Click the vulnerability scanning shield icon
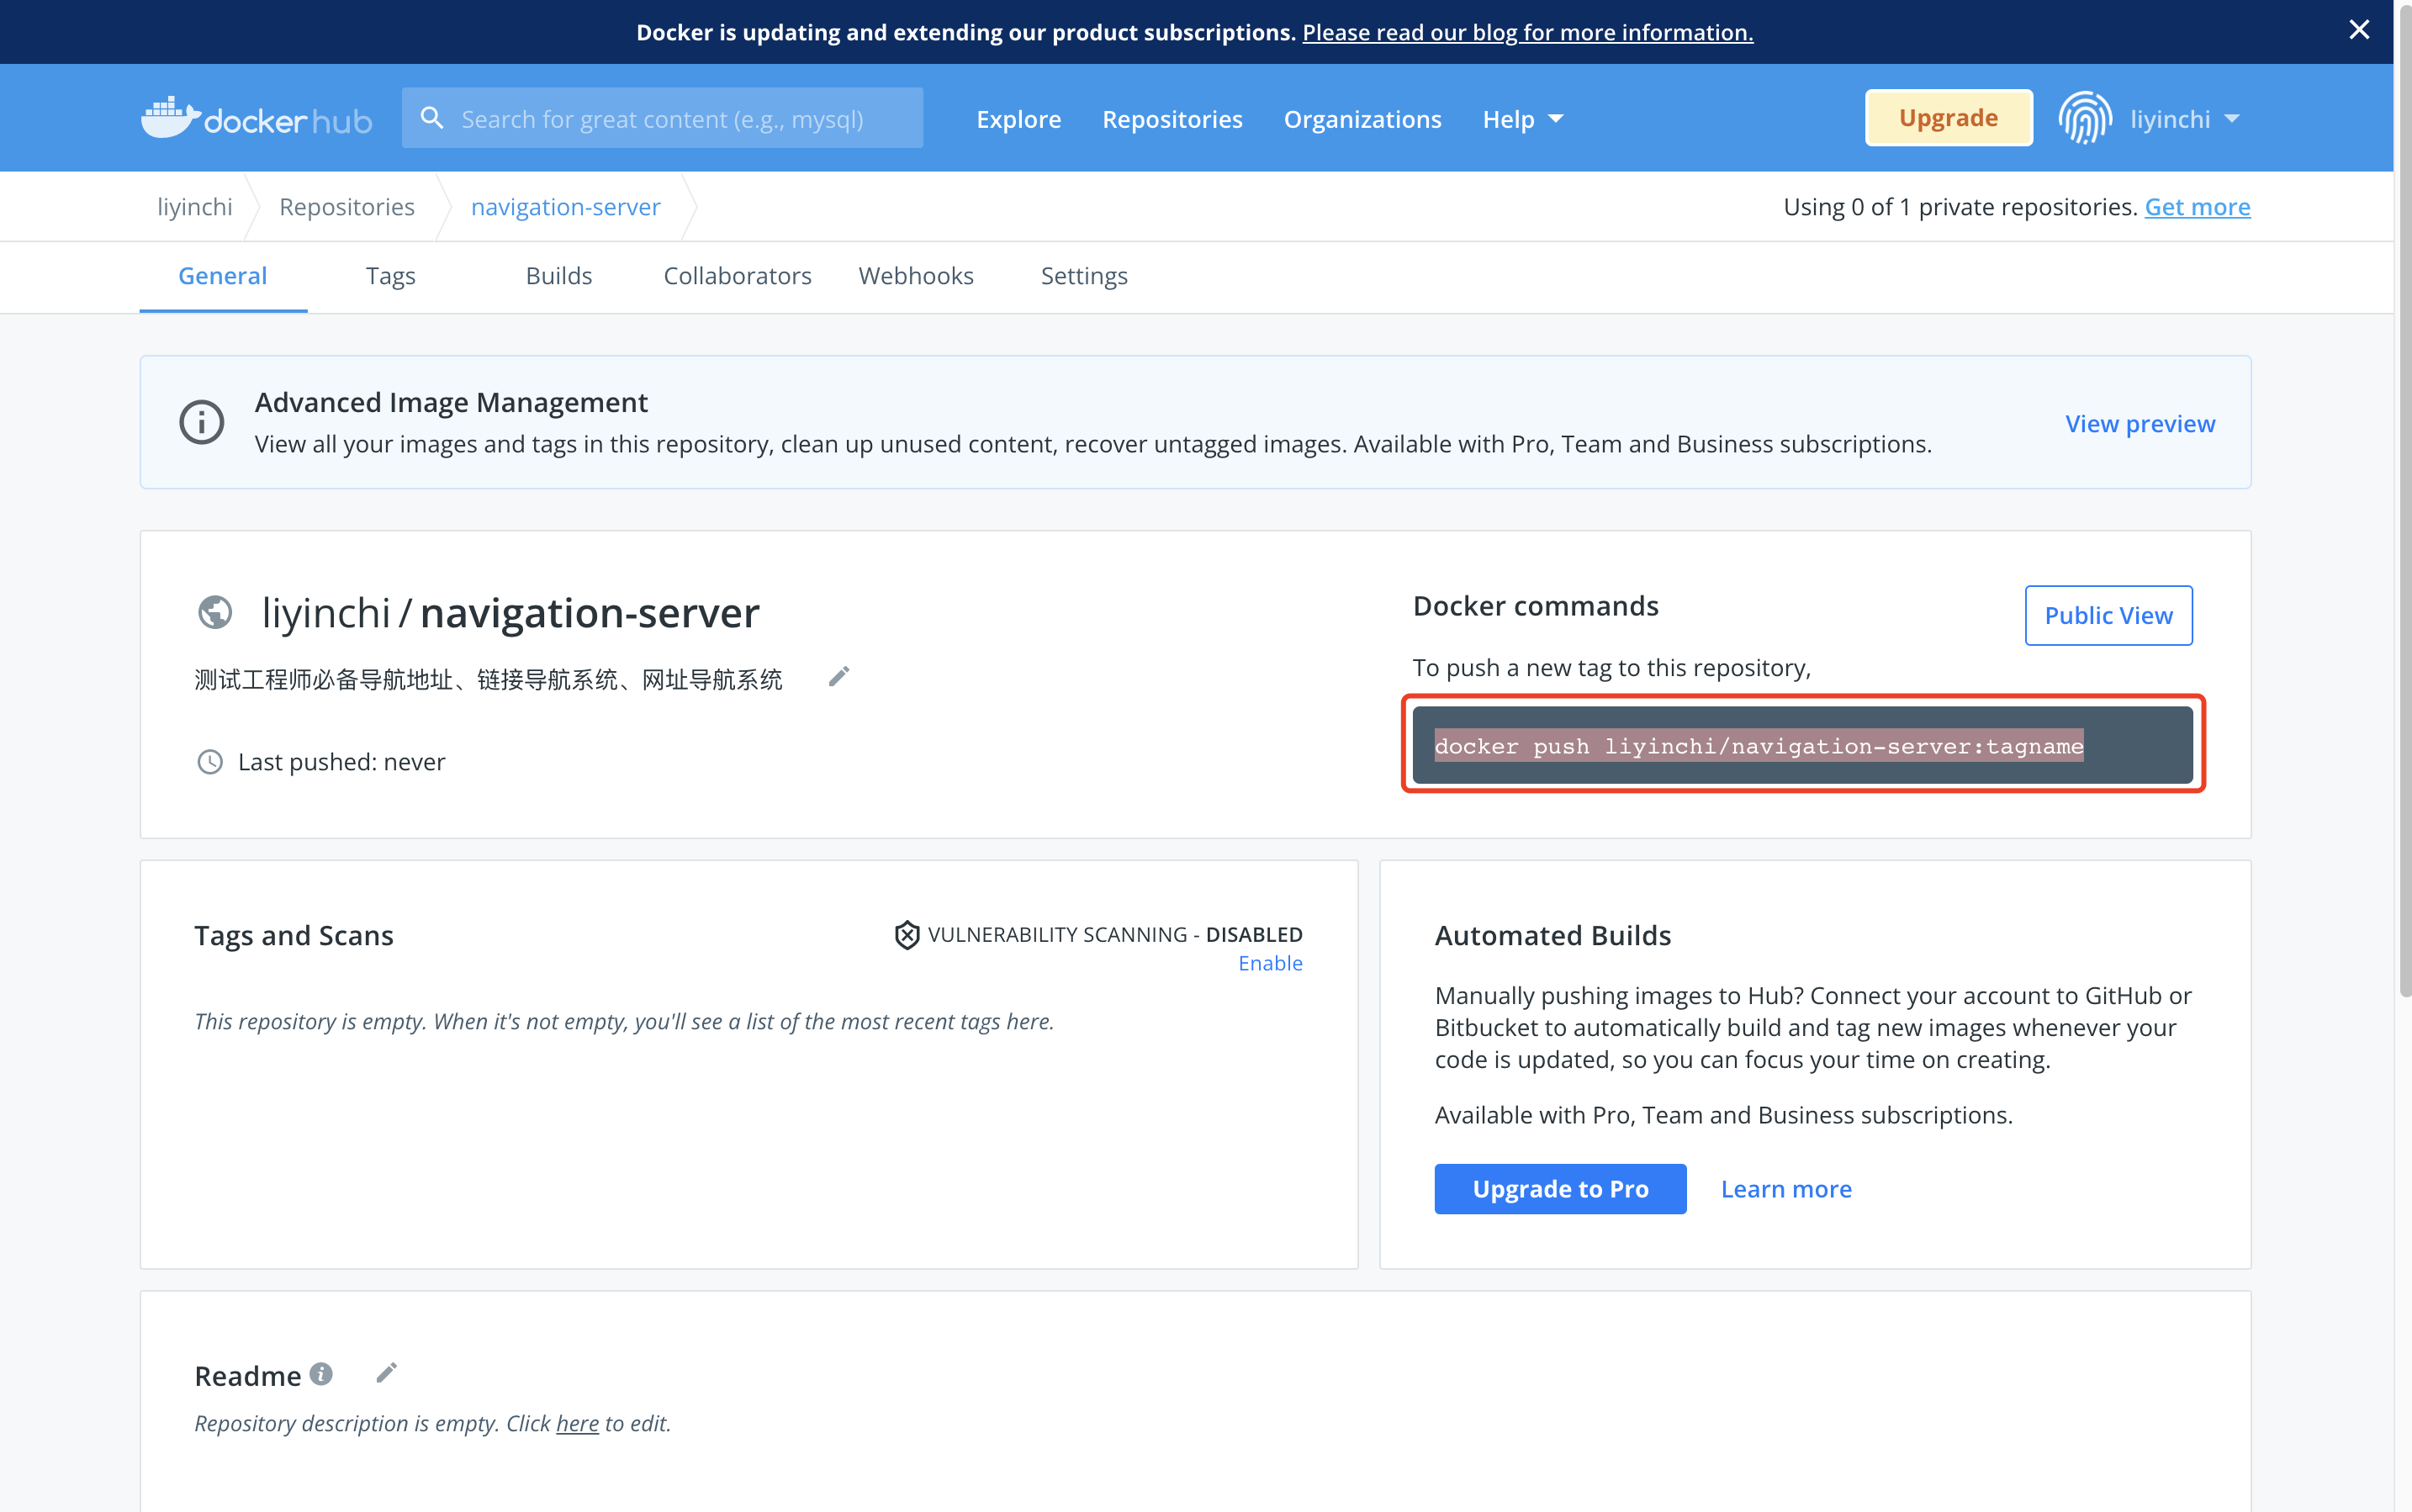The height and width of the screenshot is (1512, 2412). (906, 934)
